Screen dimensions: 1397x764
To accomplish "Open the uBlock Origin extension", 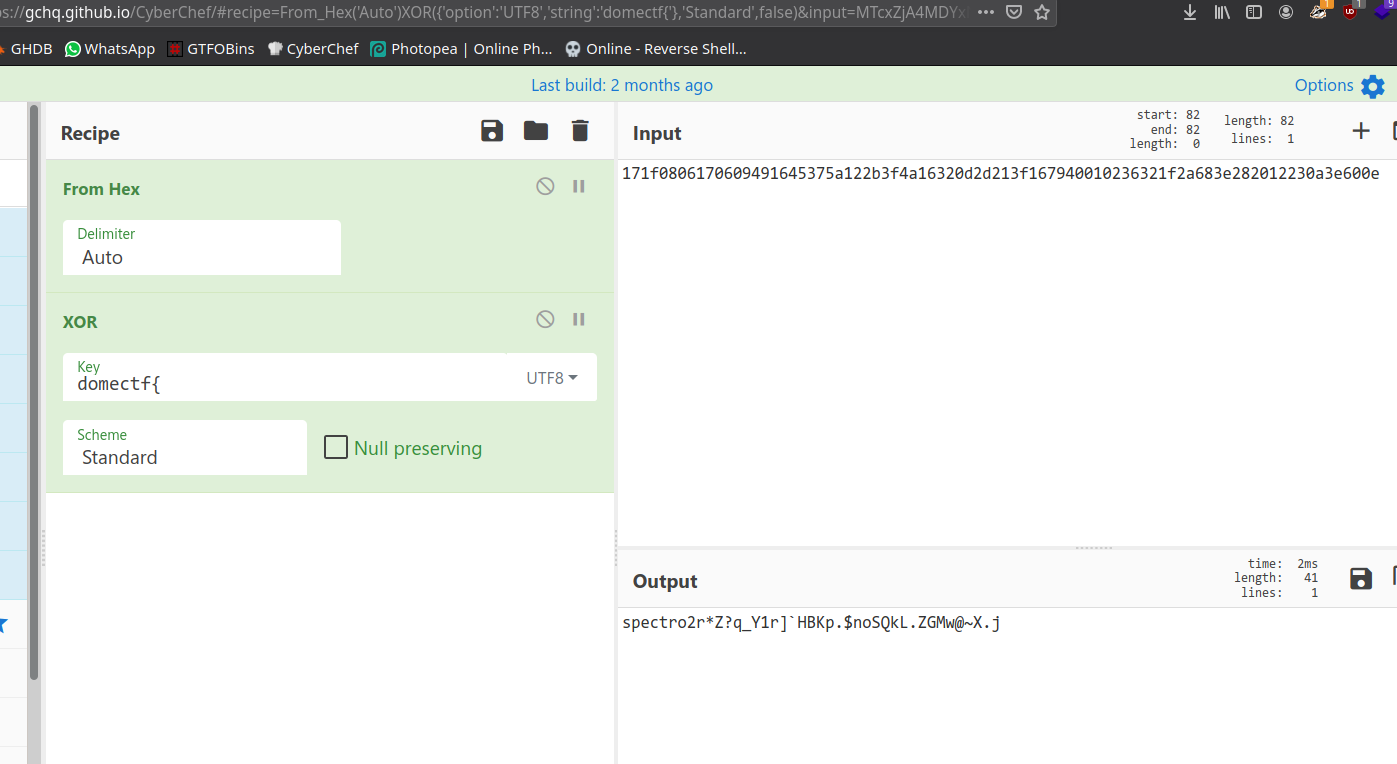I will (1351, 12).
